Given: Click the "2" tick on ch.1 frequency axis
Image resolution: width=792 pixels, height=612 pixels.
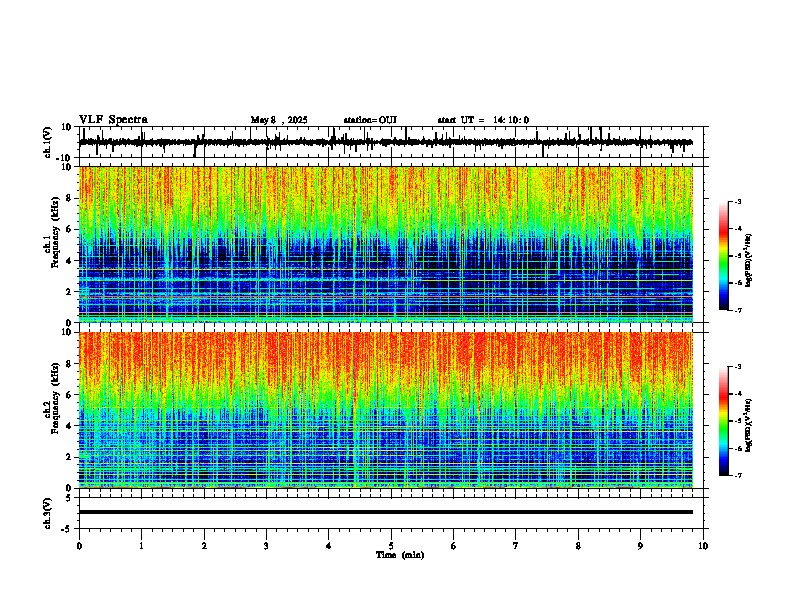Looking at the screenshot, I should click(x=70, y=292).
